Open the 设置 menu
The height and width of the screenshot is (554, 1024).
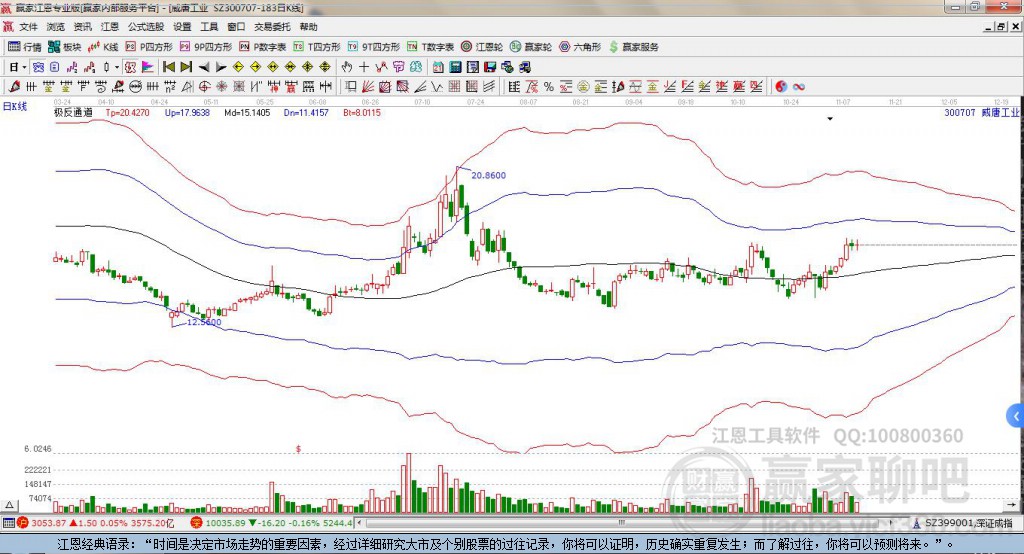(182, 27)
